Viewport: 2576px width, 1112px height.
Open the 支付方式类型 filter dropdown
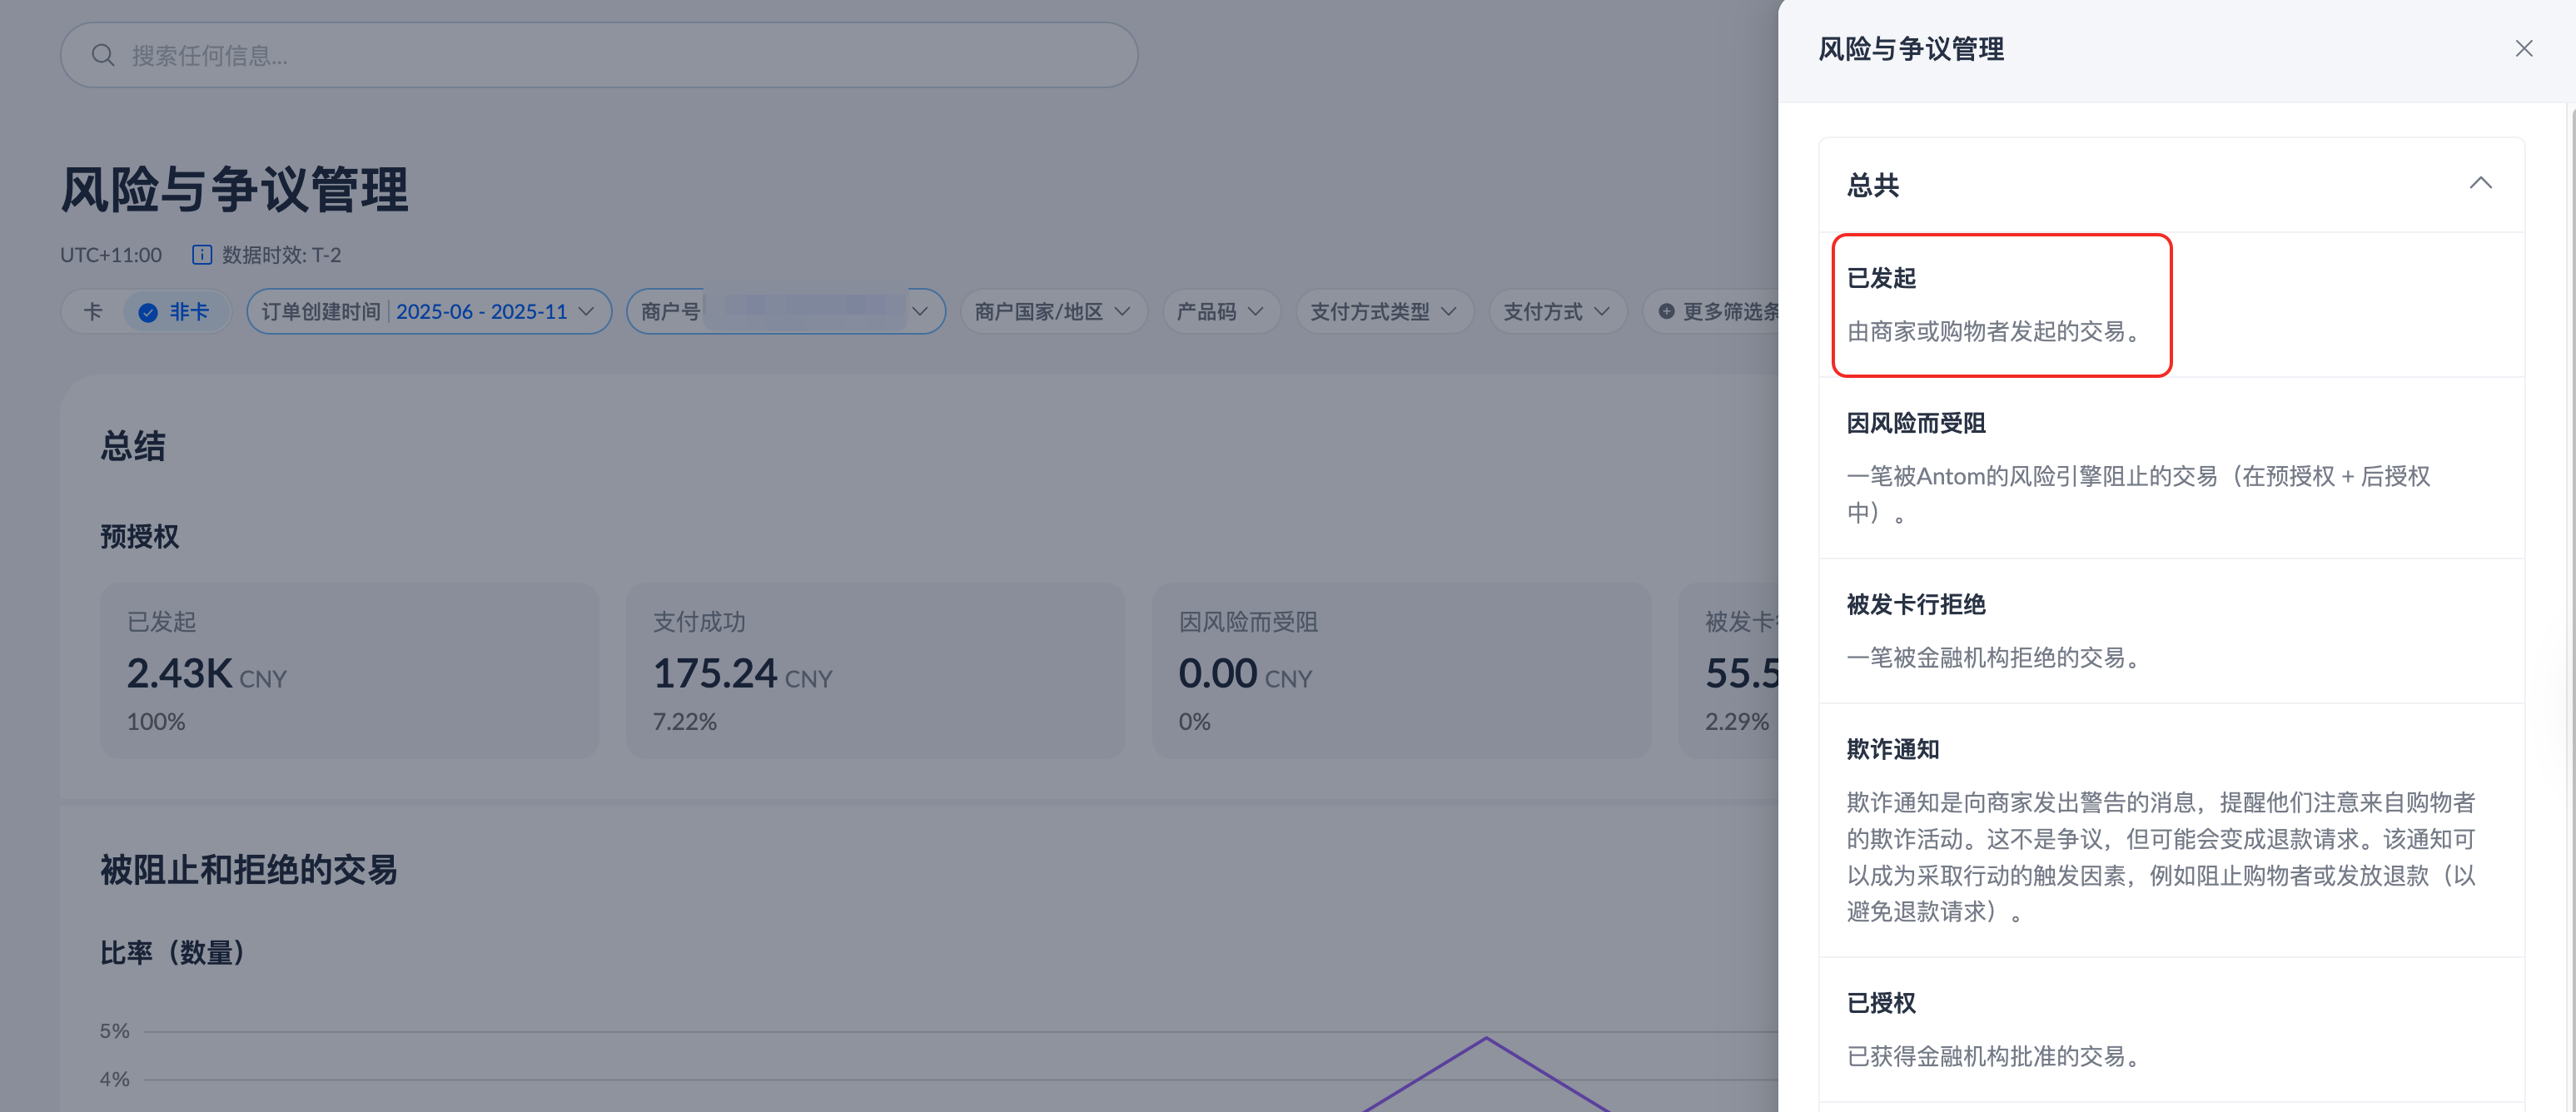[1383, 312]
